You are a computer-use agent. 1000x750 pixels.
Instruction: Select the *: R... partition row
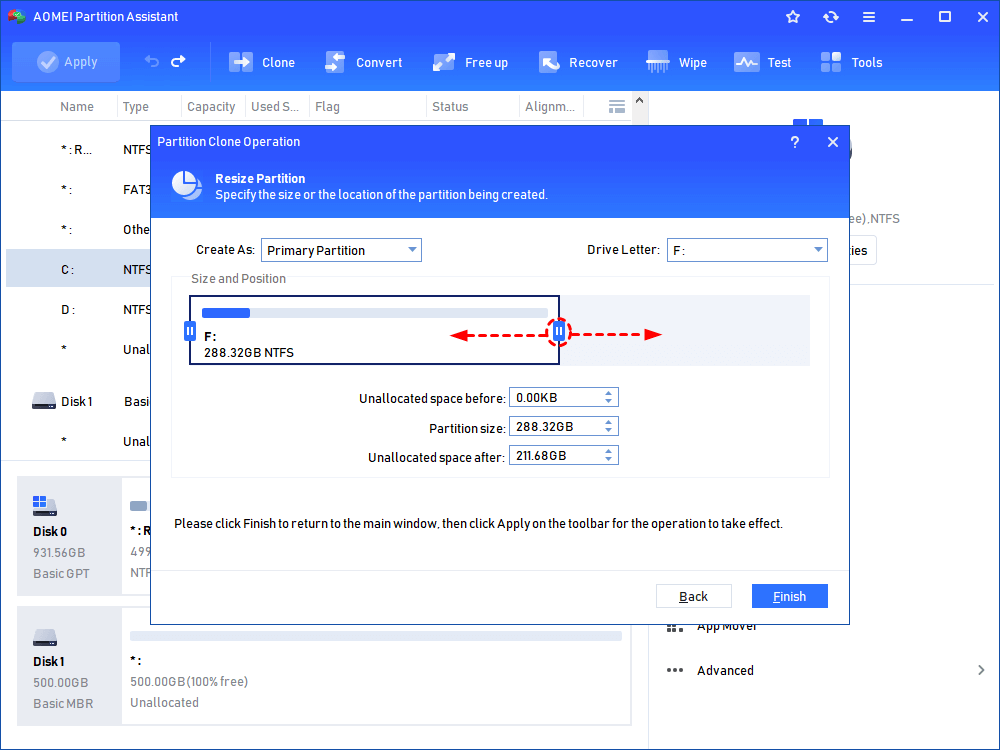(x=78, y=150)
